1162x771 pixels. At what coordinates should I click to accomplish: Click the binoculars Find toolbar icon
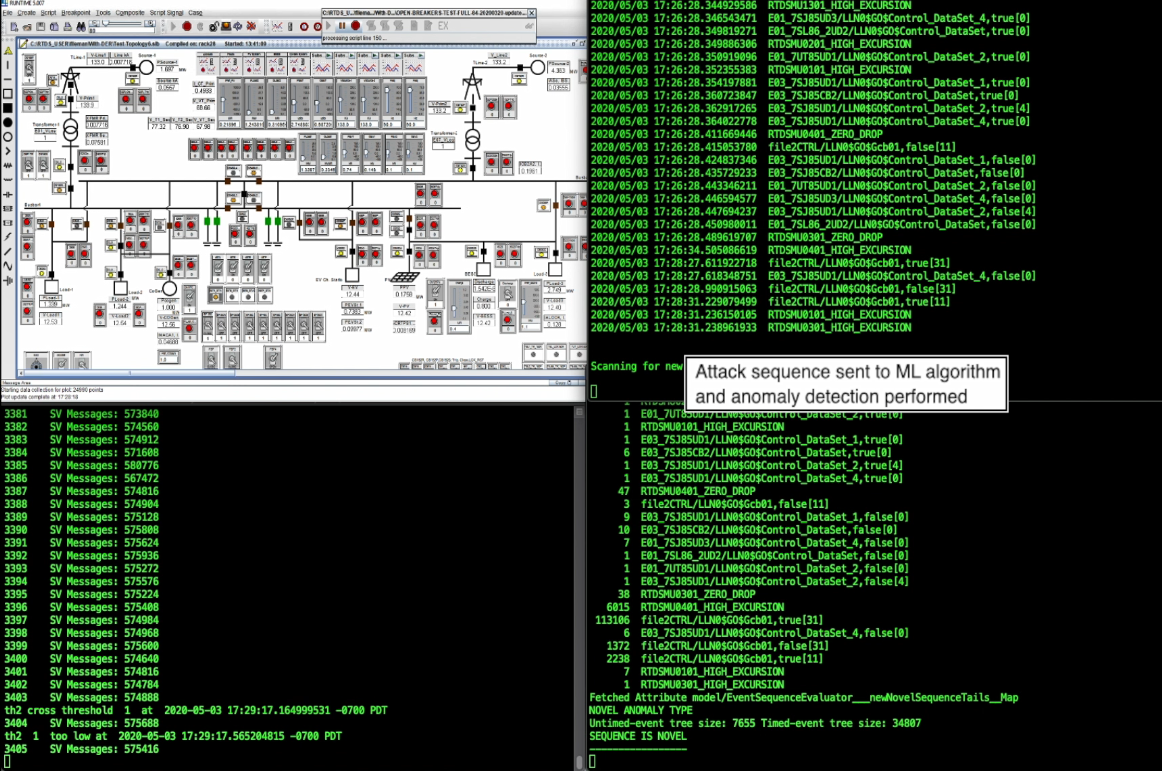click(x=81, y=27)
